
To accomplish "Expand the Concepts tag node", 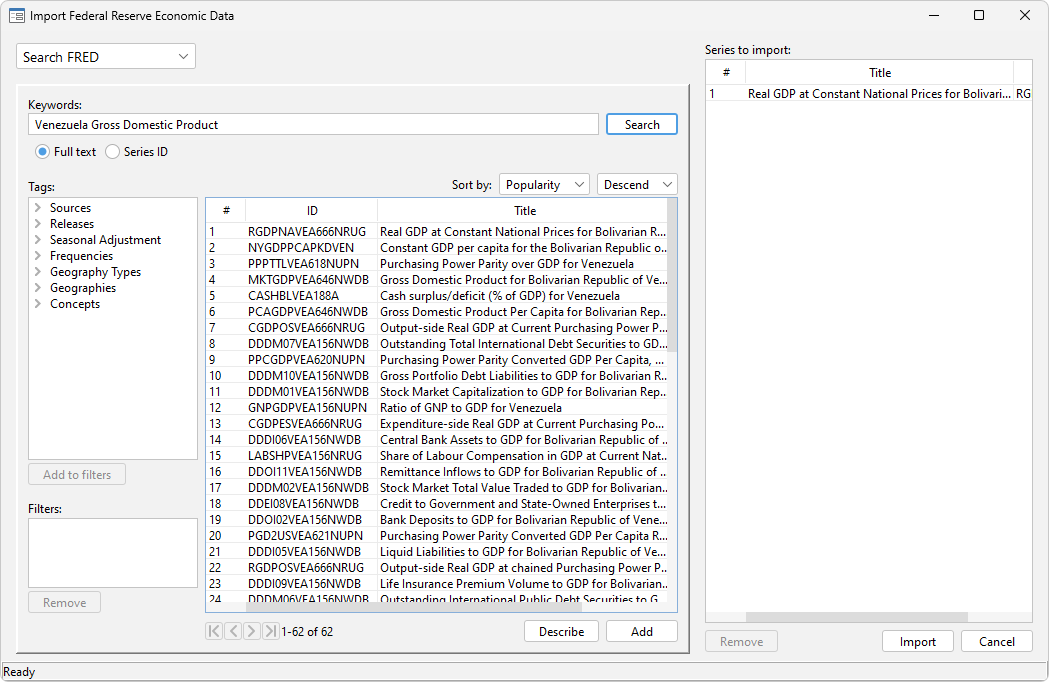I will pos(38,304).
